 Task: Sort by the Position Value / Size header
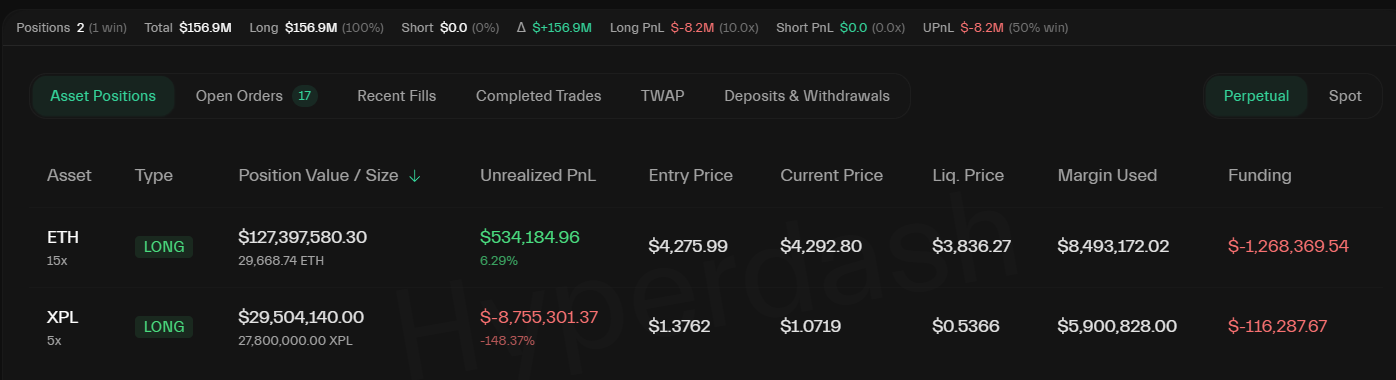click(x=318, y=175)
